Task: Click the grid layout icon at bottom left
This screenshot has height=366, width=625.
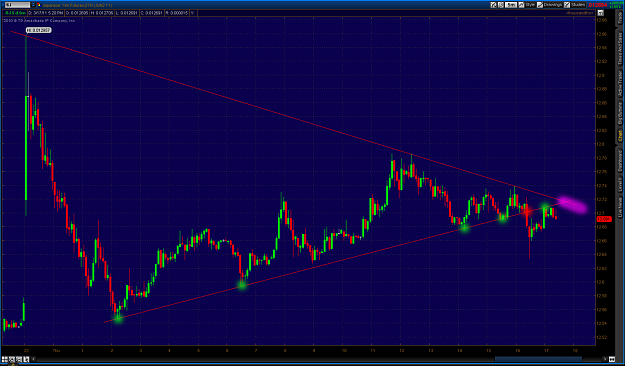Action: pos(4,359)
